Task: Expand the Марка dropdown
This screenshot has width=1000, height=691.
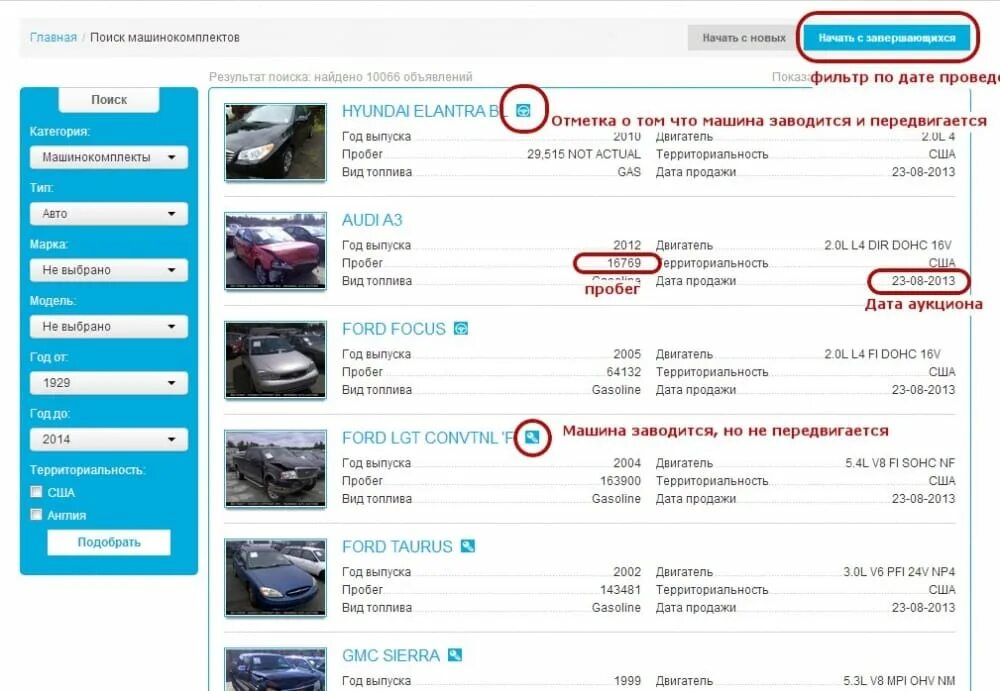Action: tap(108, 270)
